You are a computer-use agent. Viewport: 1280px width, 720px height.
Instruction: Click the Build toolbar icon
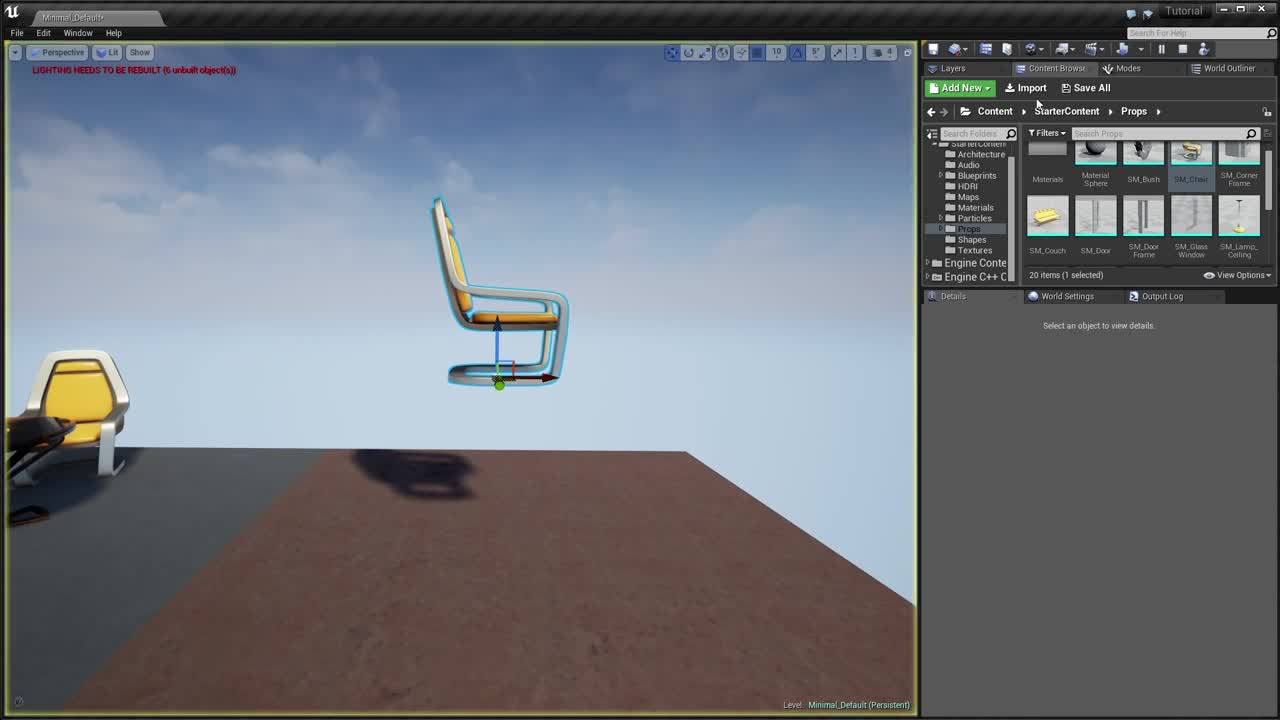pyautogui.click(x=1123, y=49)
